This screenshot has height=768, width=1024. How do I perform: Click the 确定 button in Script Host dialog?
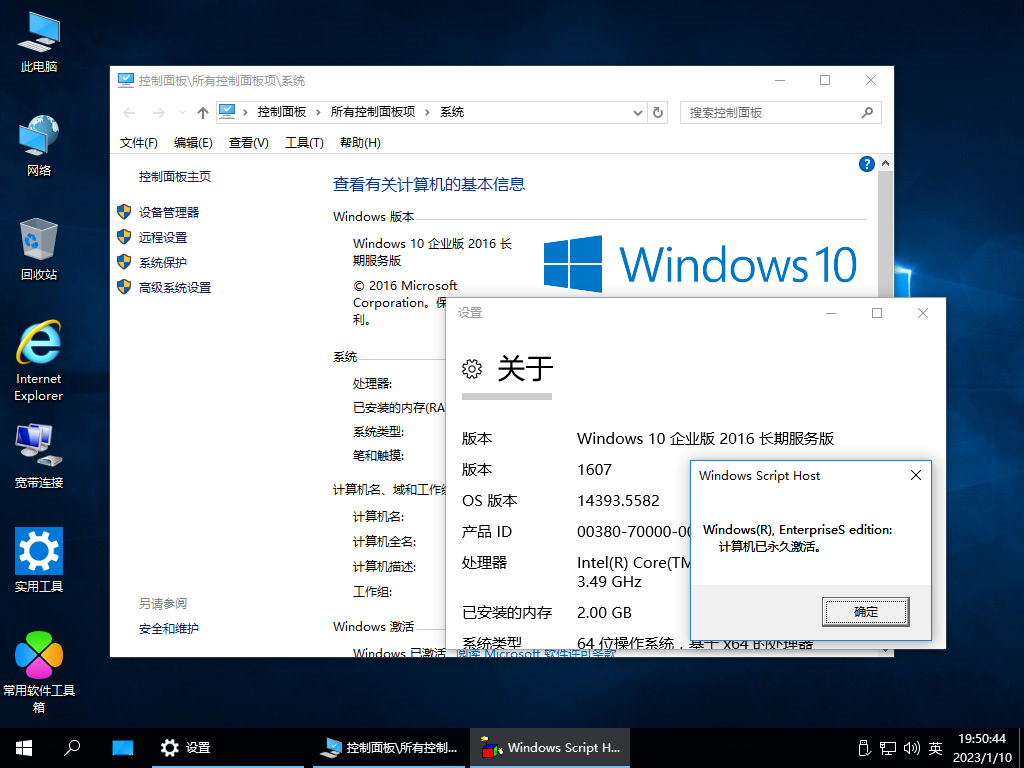[x=865, y=612]
